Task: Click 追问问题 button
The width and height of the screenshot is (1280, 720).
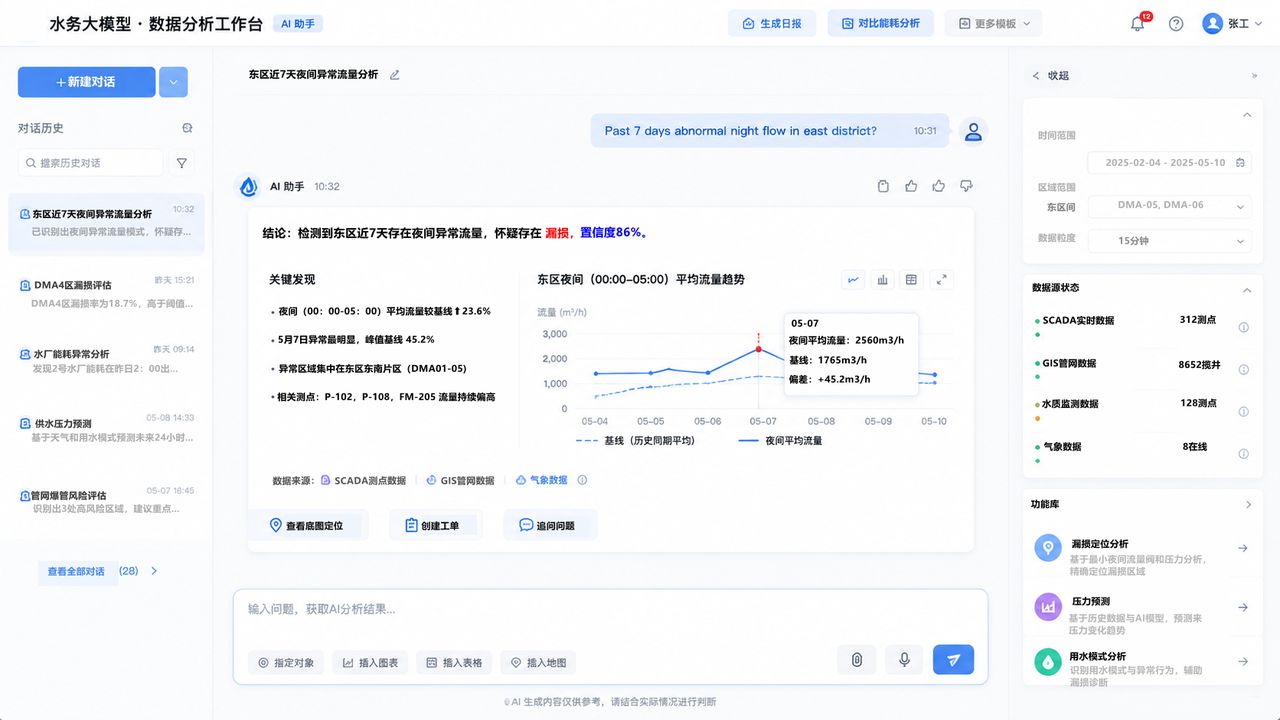Action: click(550, 525)
